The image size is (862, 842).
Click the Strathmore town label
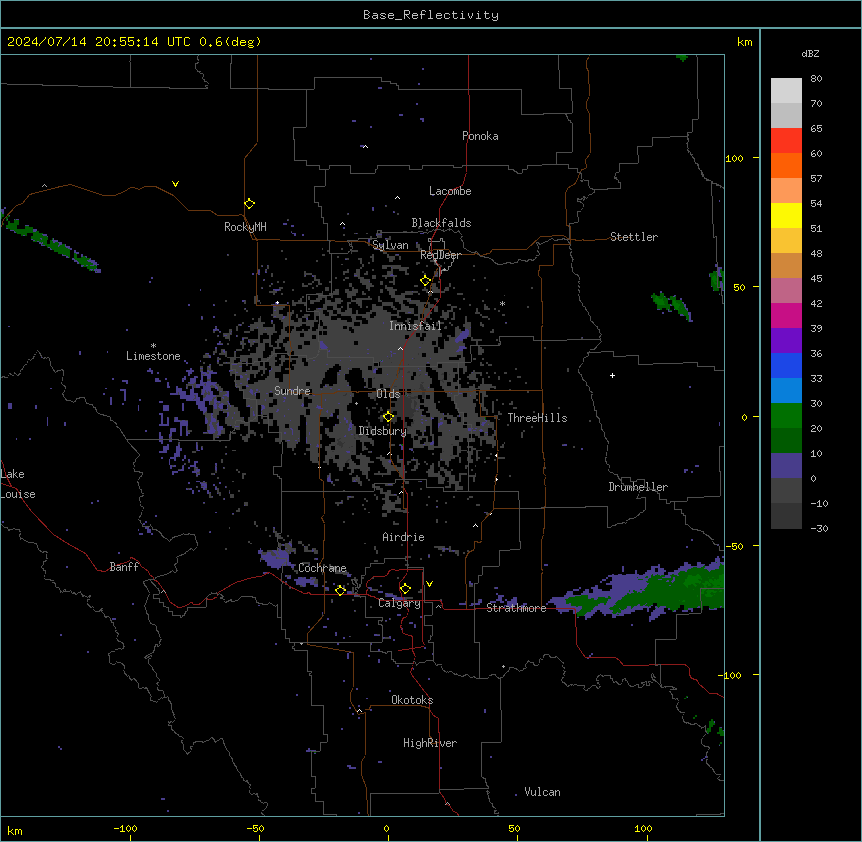click(516, 608)
